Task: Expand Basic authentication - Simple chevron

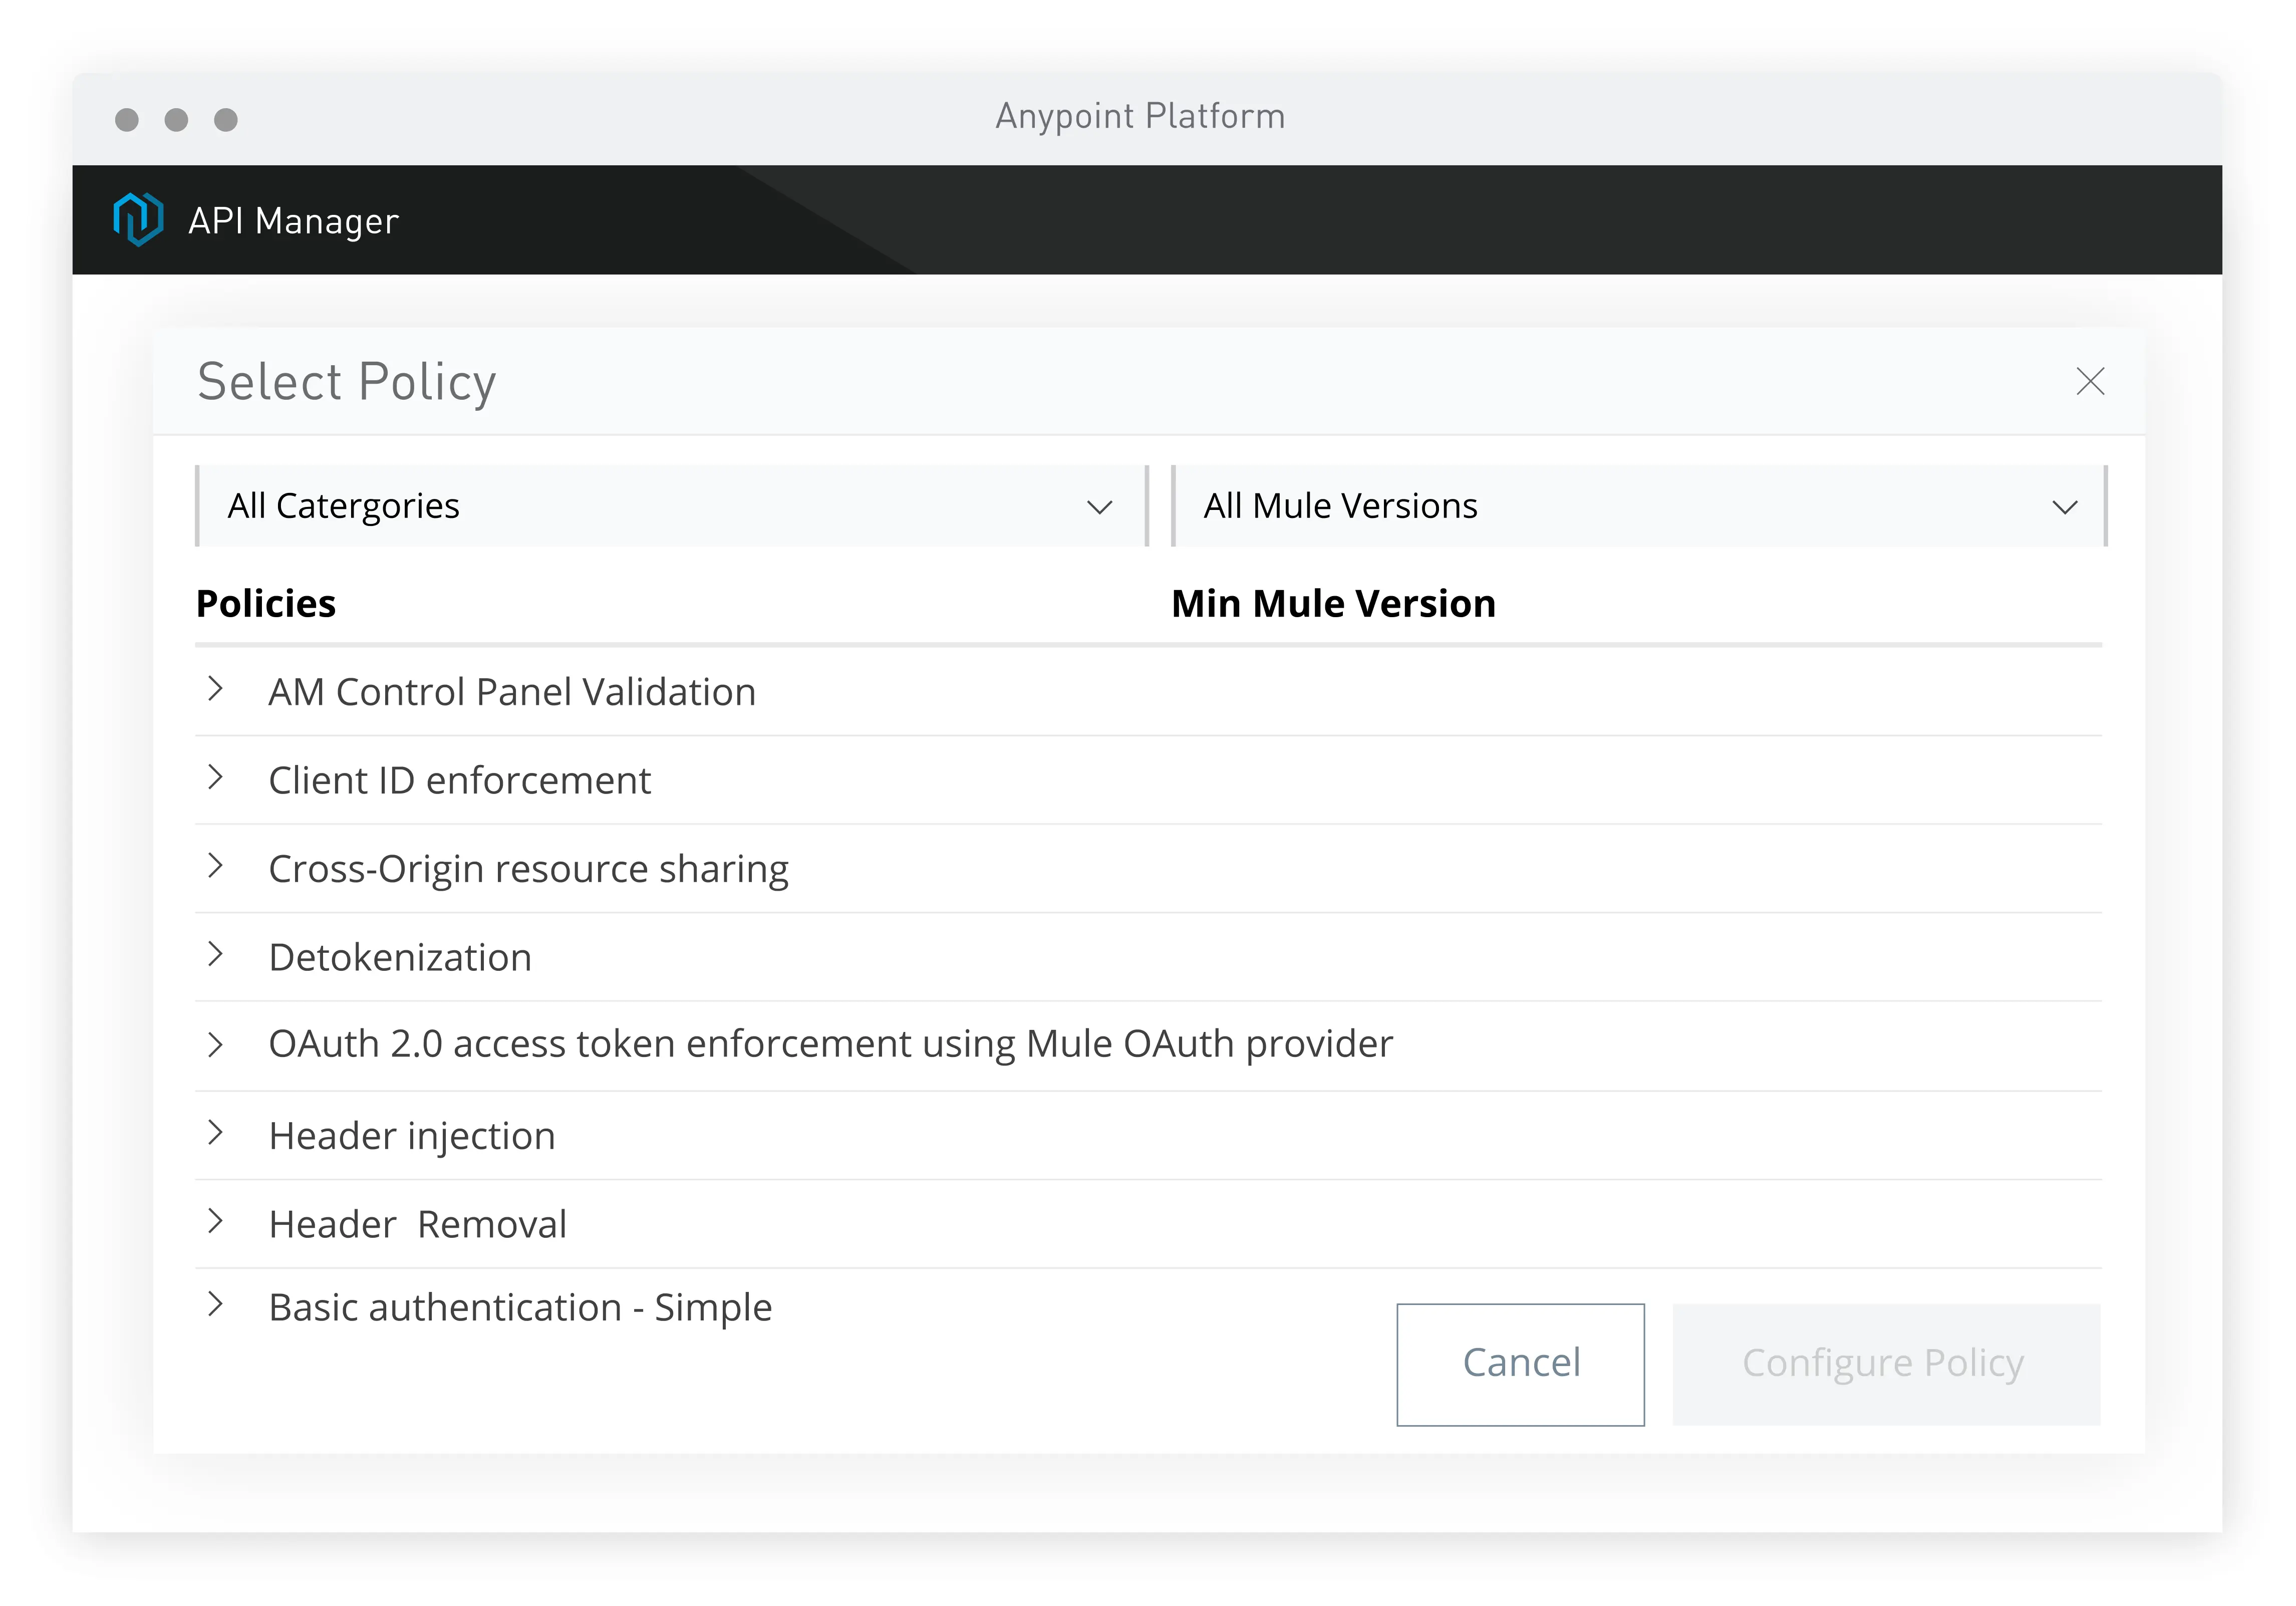Action: [x=215, y=1304]
